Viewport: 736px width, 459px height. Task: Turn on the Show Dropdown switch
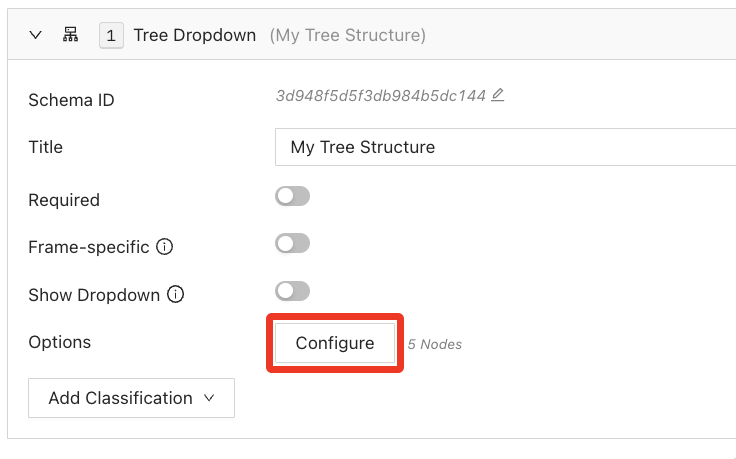293,291
